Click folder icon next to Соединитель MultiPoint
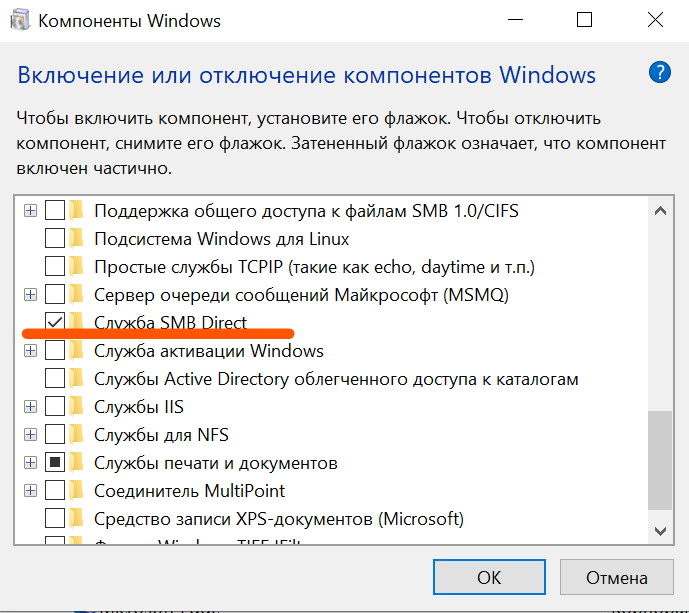Image resolution: width=689 pixels, height=613 pixels. coord(78,491)
